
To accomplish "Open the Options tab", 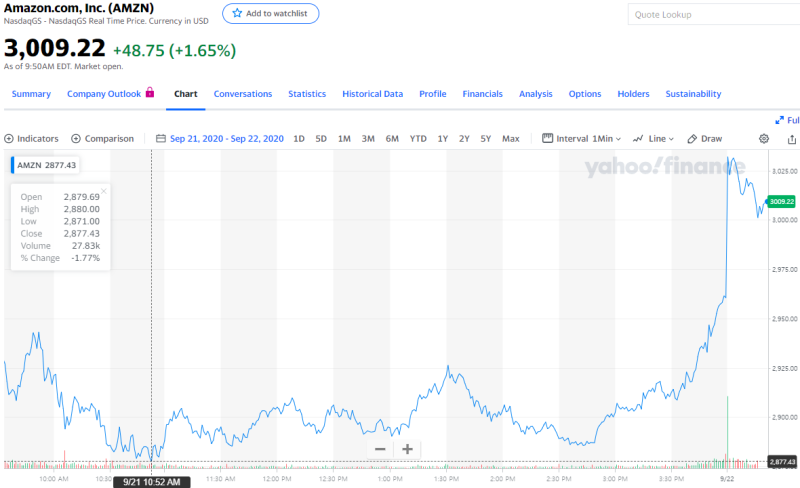I will click(585, 94).
